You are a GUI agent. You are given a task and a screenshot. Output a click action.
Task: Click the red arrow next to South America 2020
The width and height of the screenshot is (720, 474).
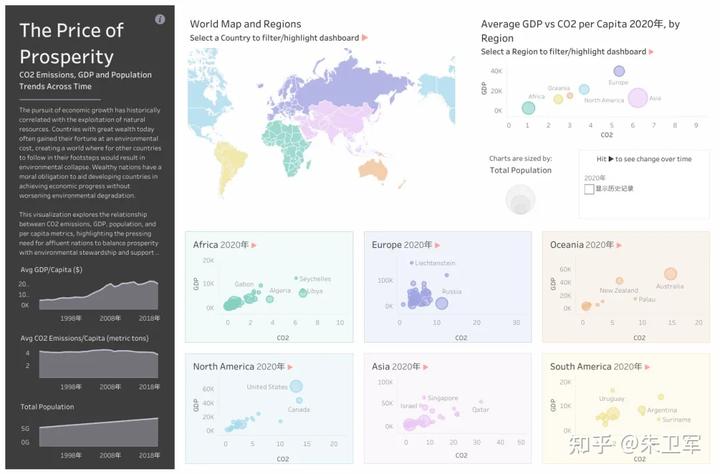point(647,367)
